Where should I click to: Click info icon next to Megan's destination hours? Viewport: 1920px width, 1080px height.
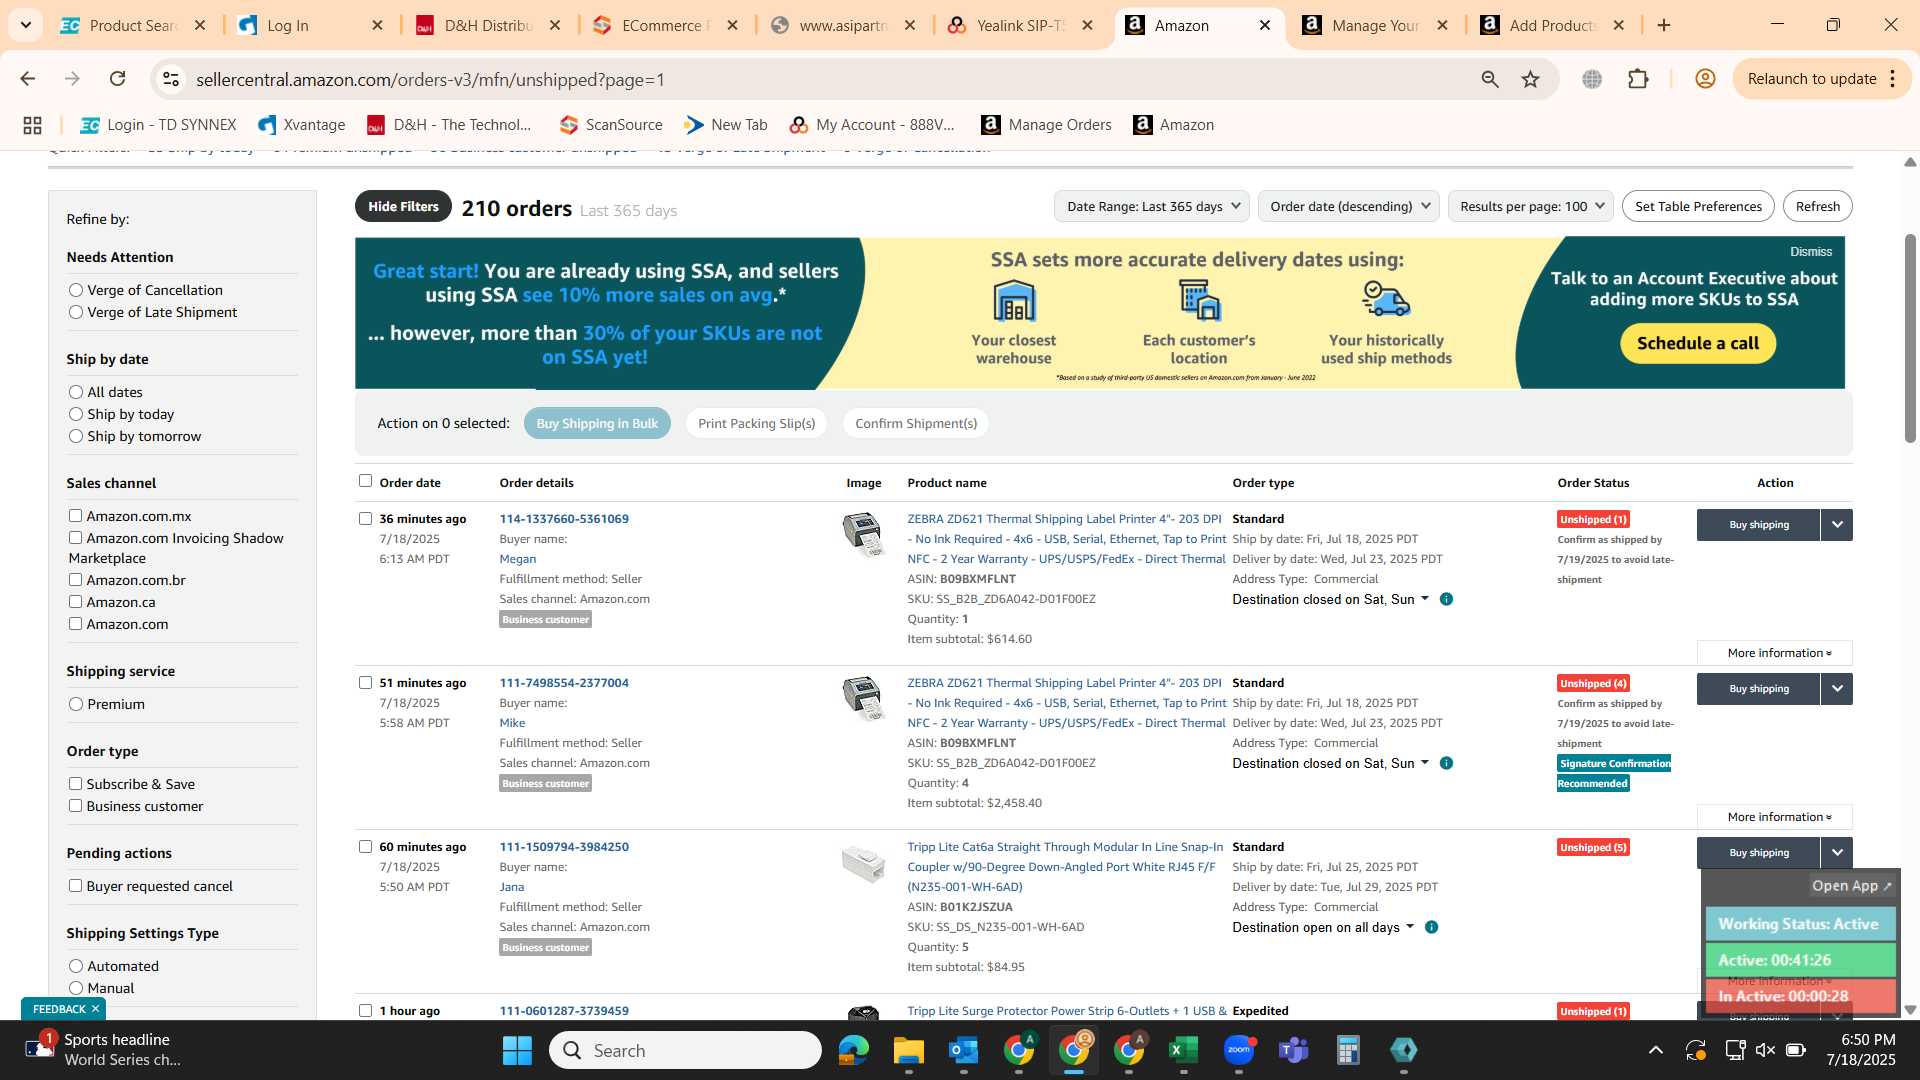[1446, 599]
